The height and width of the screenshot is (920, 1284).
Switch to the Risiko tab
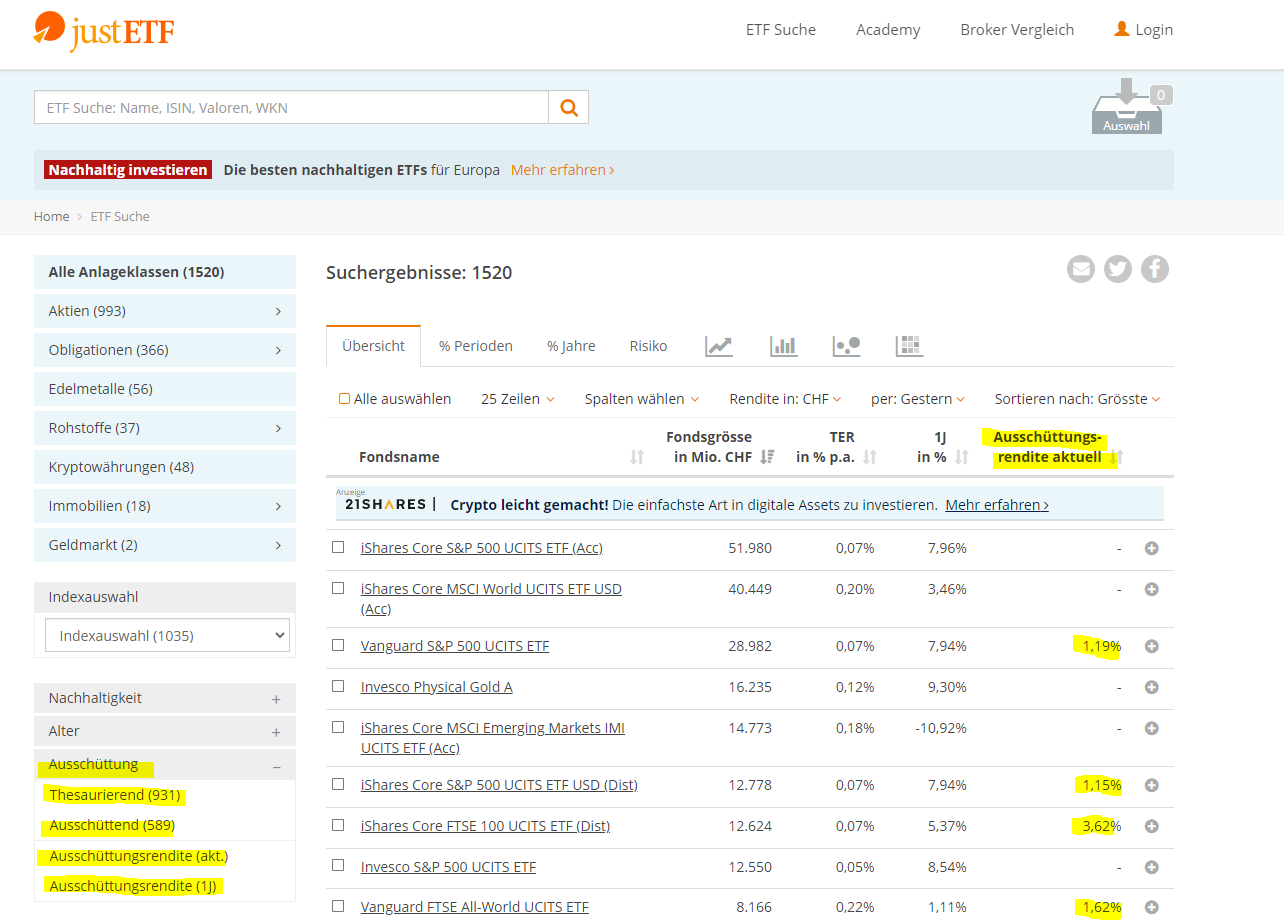click(648, 346)
